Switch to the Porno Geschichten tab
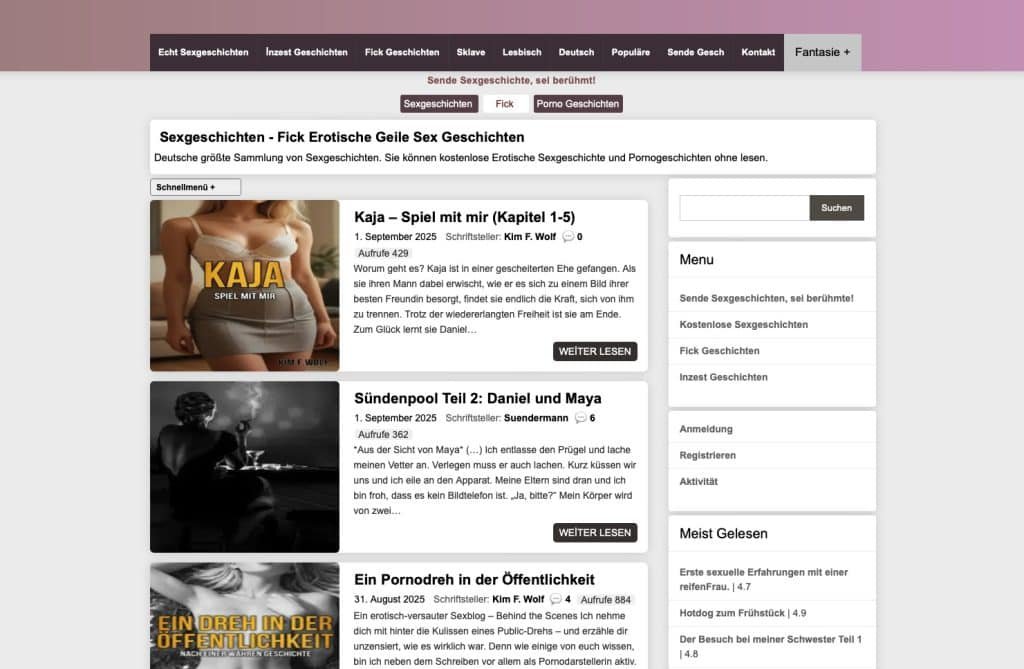This screenshot has width=1024, height=669. click(579, 103)
